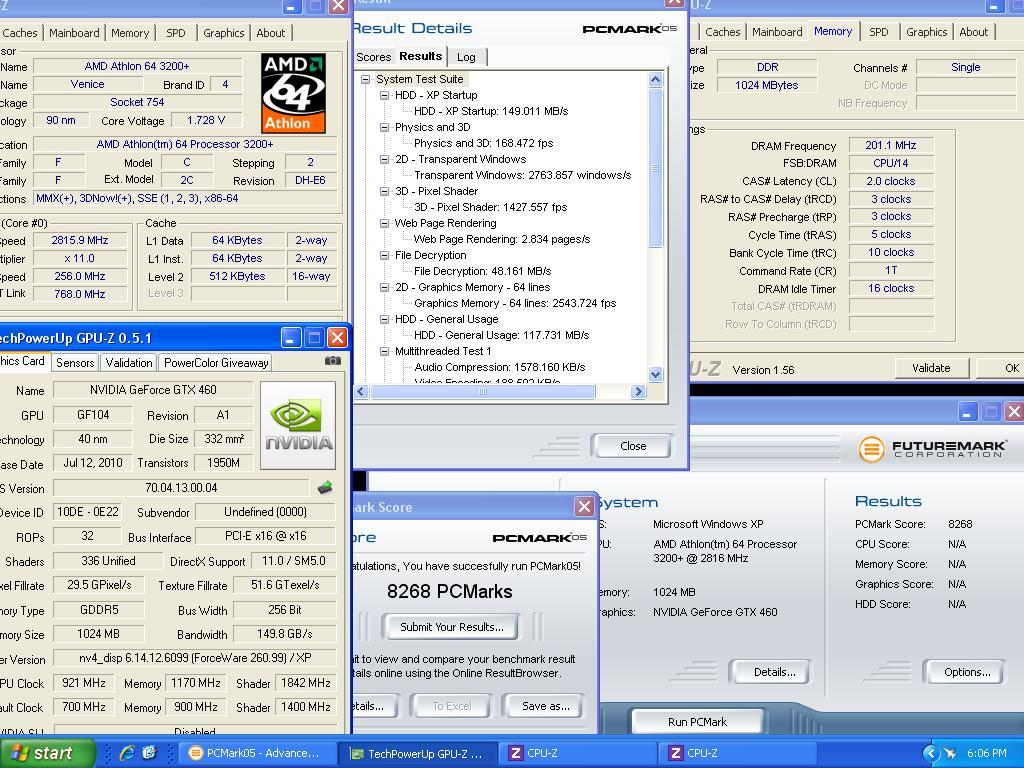Open the Log tab in Result Details
This screenshot has height=768, width=1024.
(x=466, y=57)
